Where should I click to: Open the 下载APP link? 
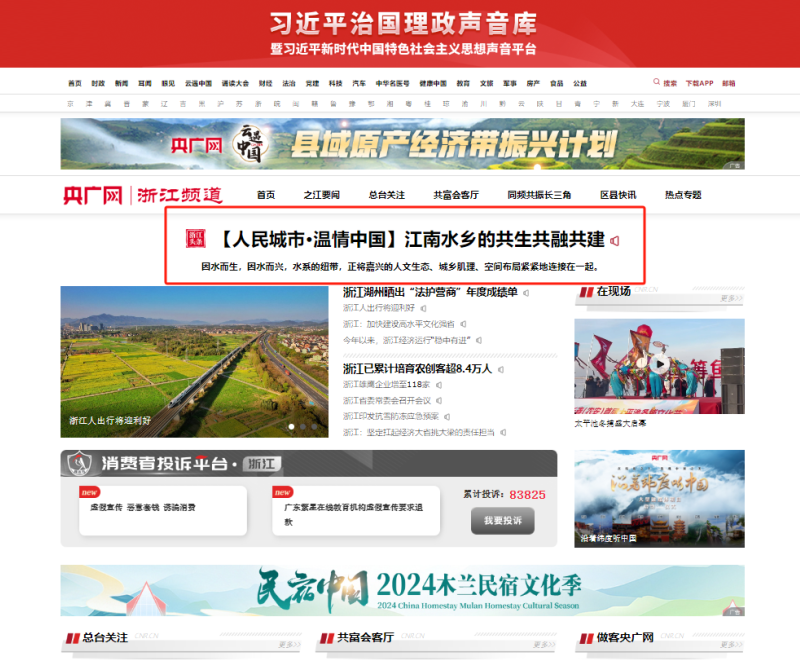click(700, 82)
